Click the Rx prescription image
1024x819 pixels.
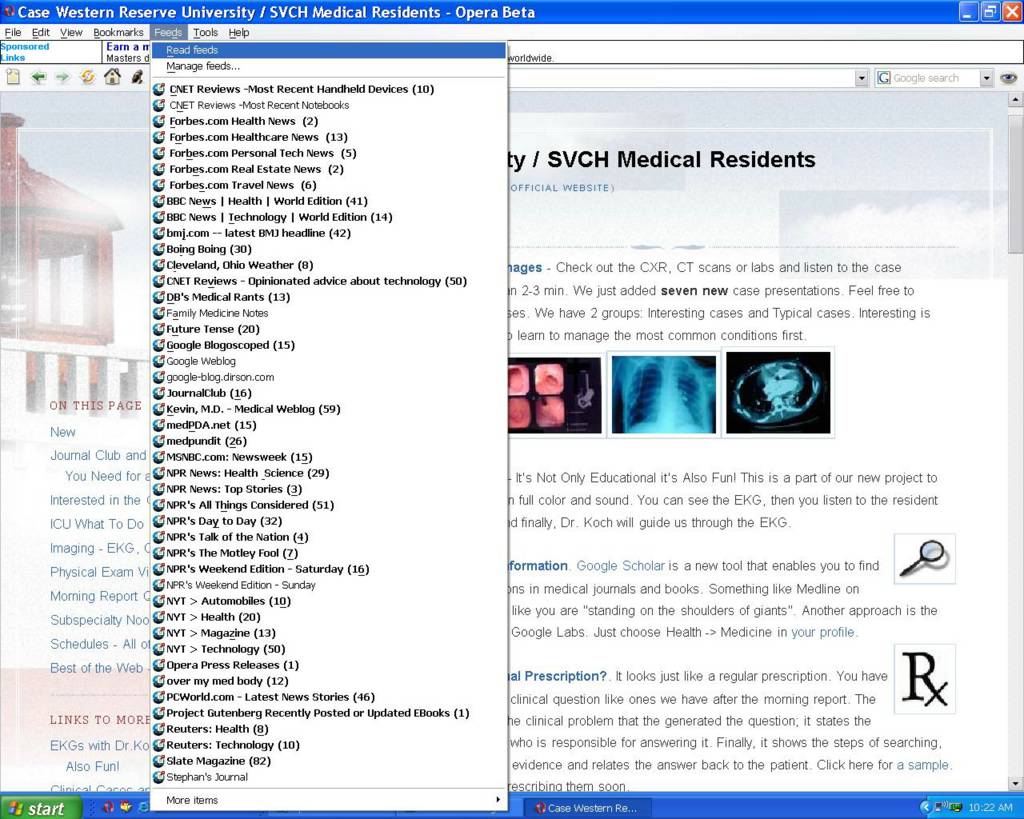point(924,679)
